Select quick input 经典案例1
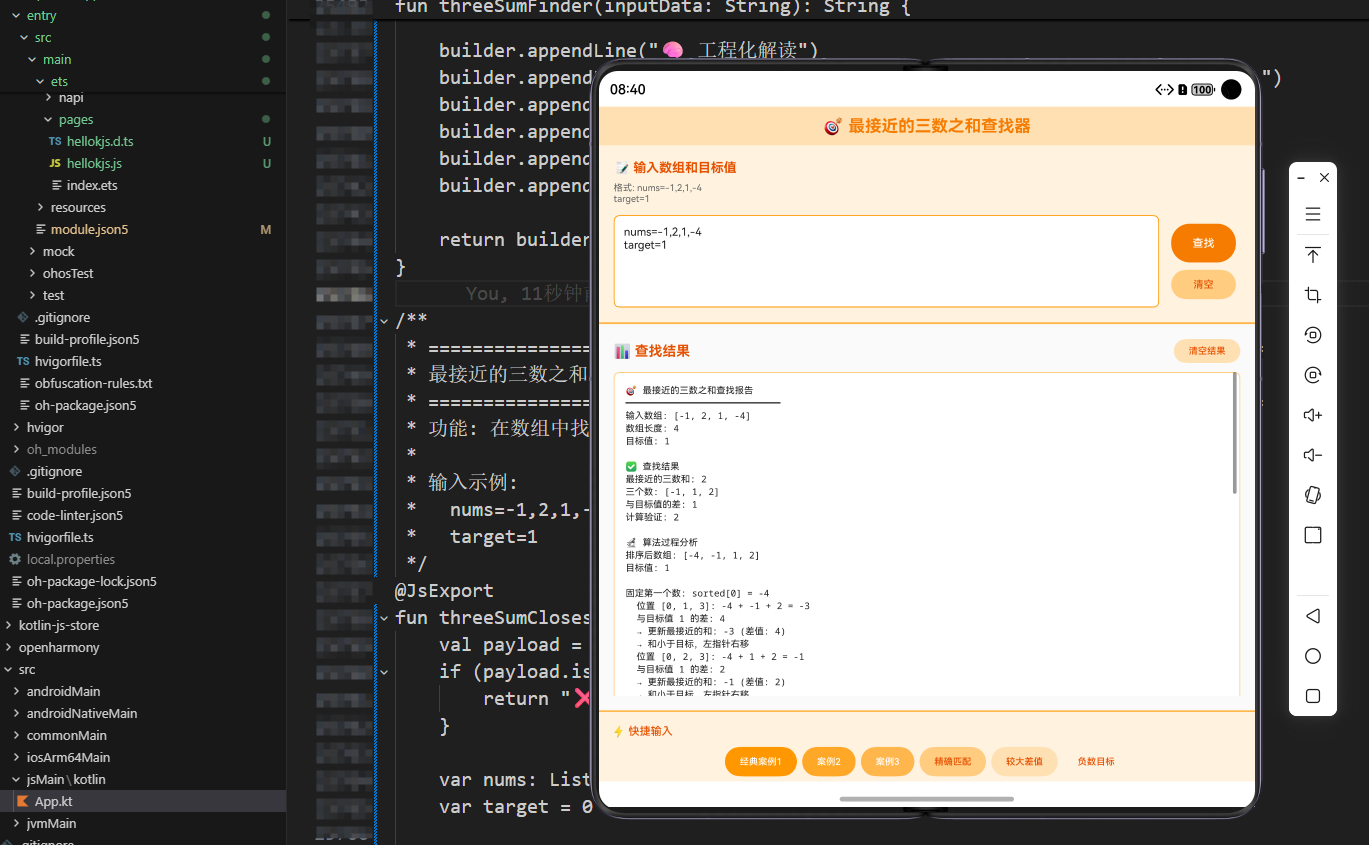Viewport: 1369px width, 845px height. click(760, 761)
